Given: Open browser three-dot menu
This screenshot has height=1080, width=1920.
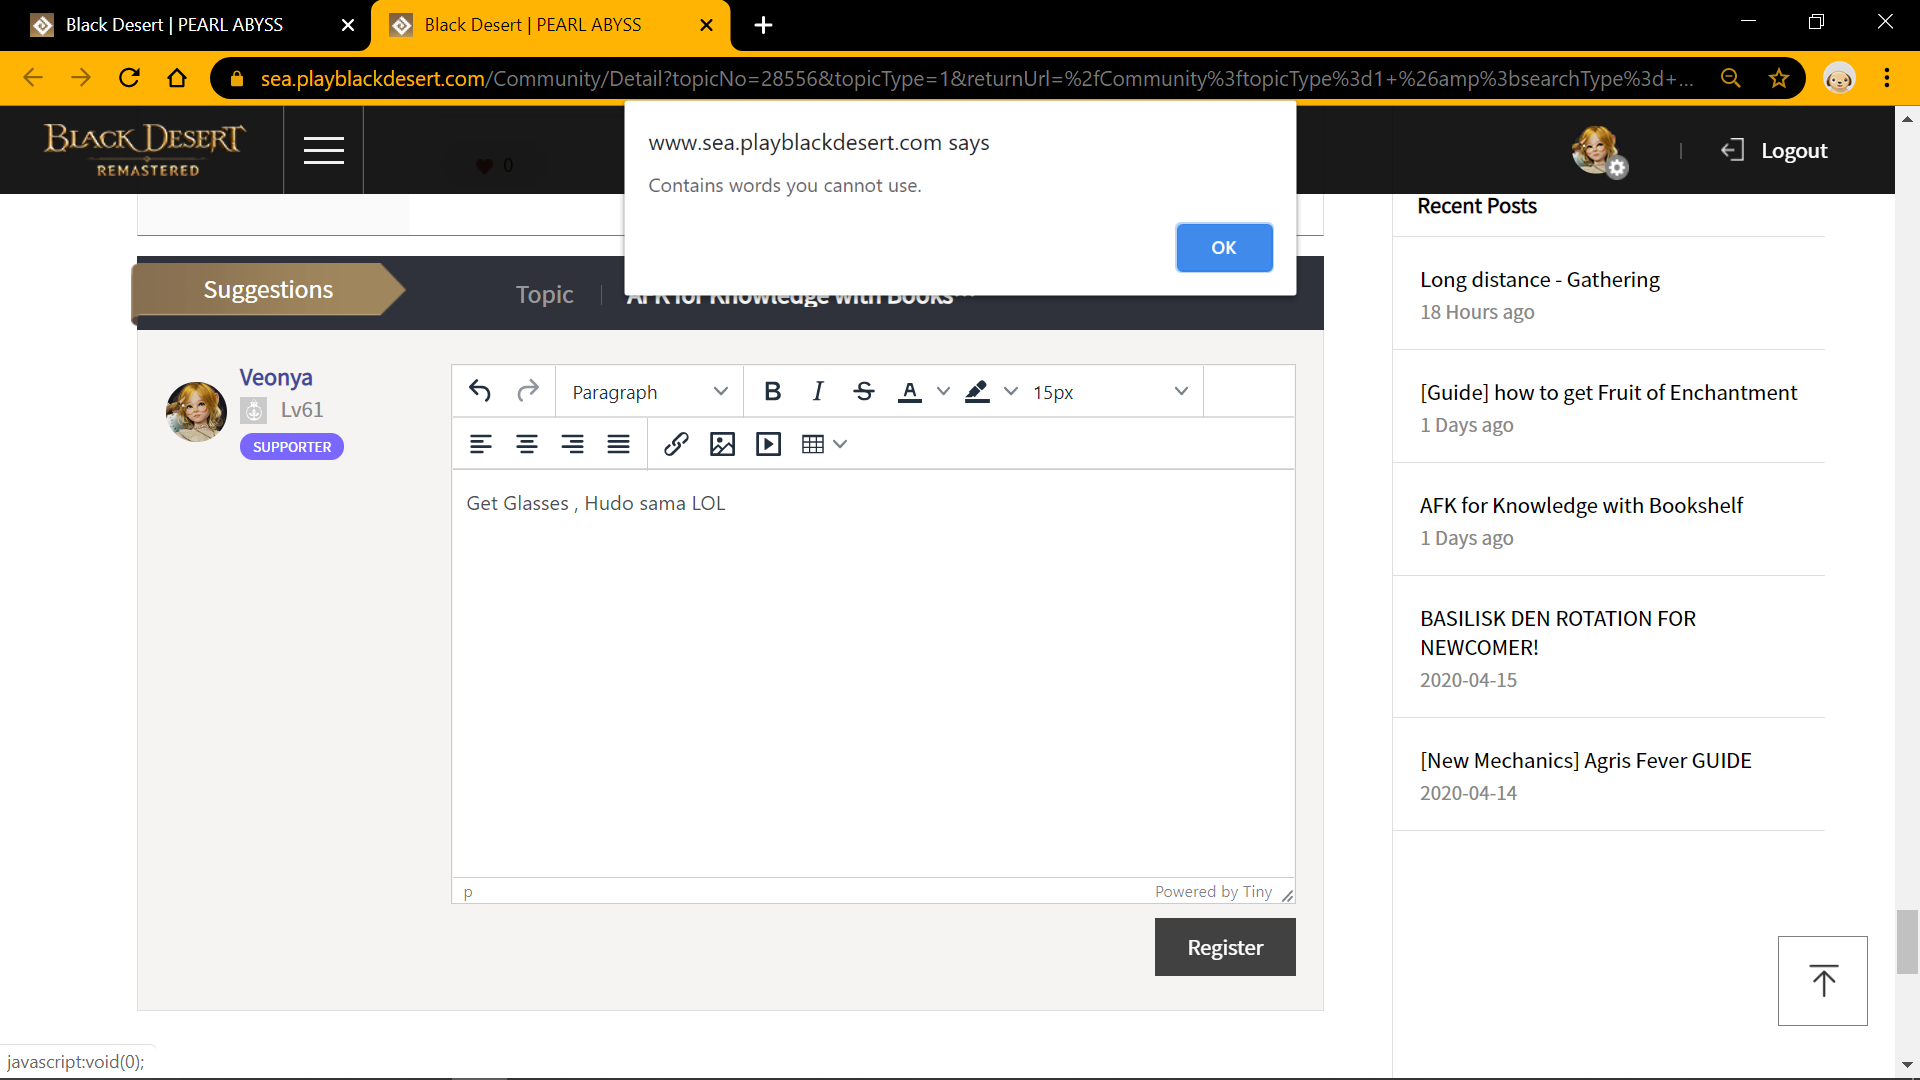Looking at the screenshot, I should (1887, 78).
